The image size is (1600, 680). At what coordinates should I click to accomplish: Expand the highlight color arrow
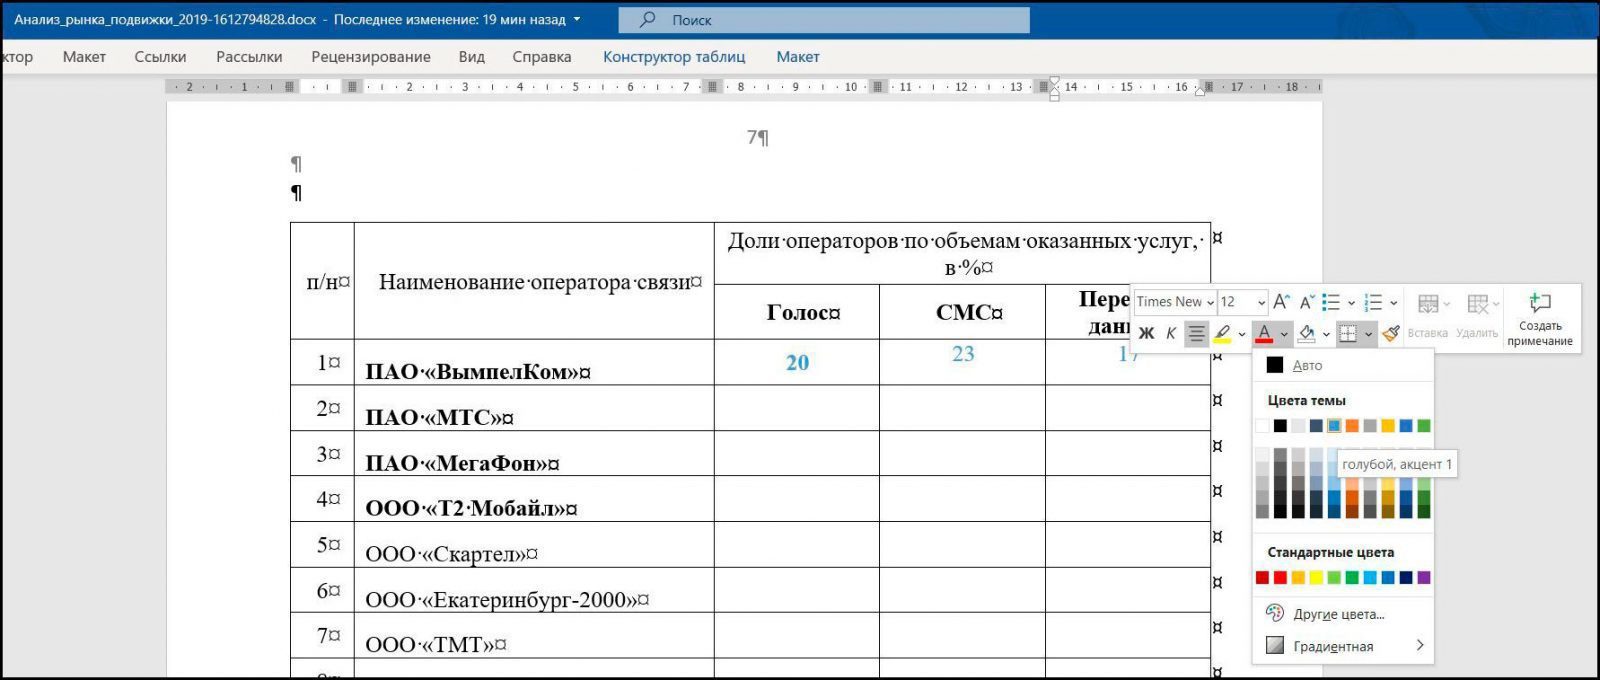pyautogui.click(x=1242, y=334)
